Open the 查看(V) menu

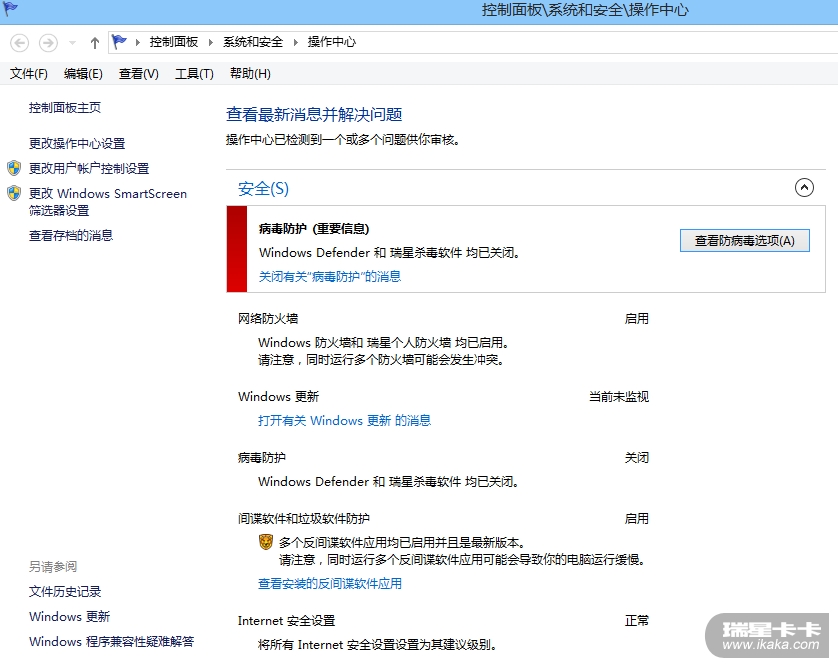pyautogui.click(x=138, y=74)
